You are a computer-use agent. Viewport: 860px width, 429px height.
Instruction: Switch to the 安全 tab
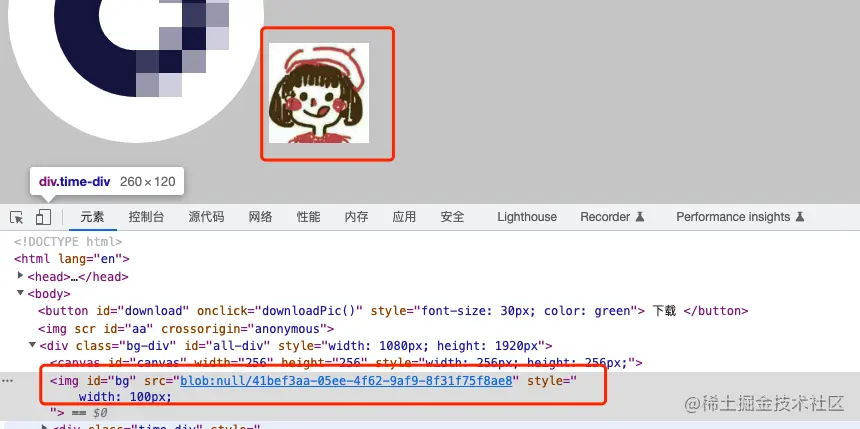pos(452,217)
